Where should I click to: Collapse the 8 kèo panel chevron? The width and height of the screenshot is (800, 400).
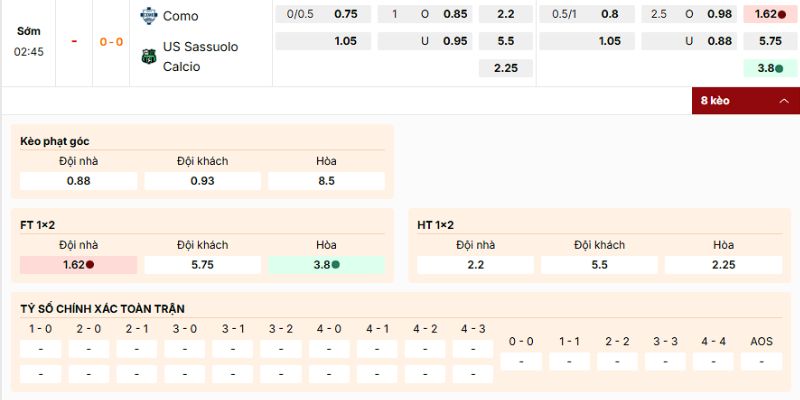(x=783, y=101)
